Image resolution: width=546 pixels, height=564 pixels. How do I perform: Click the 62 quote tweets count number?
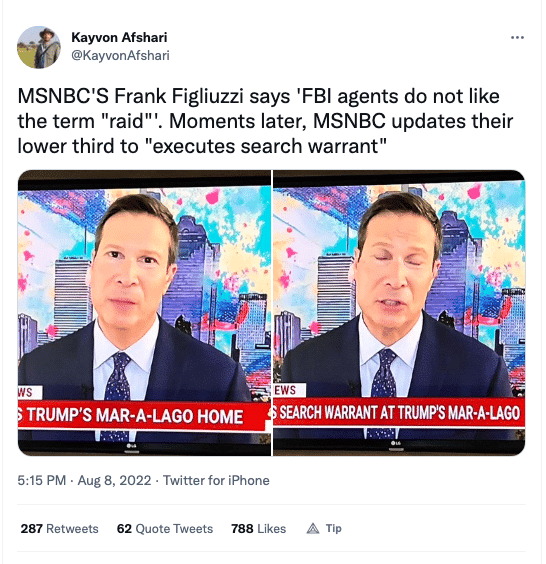click(124, 528)
